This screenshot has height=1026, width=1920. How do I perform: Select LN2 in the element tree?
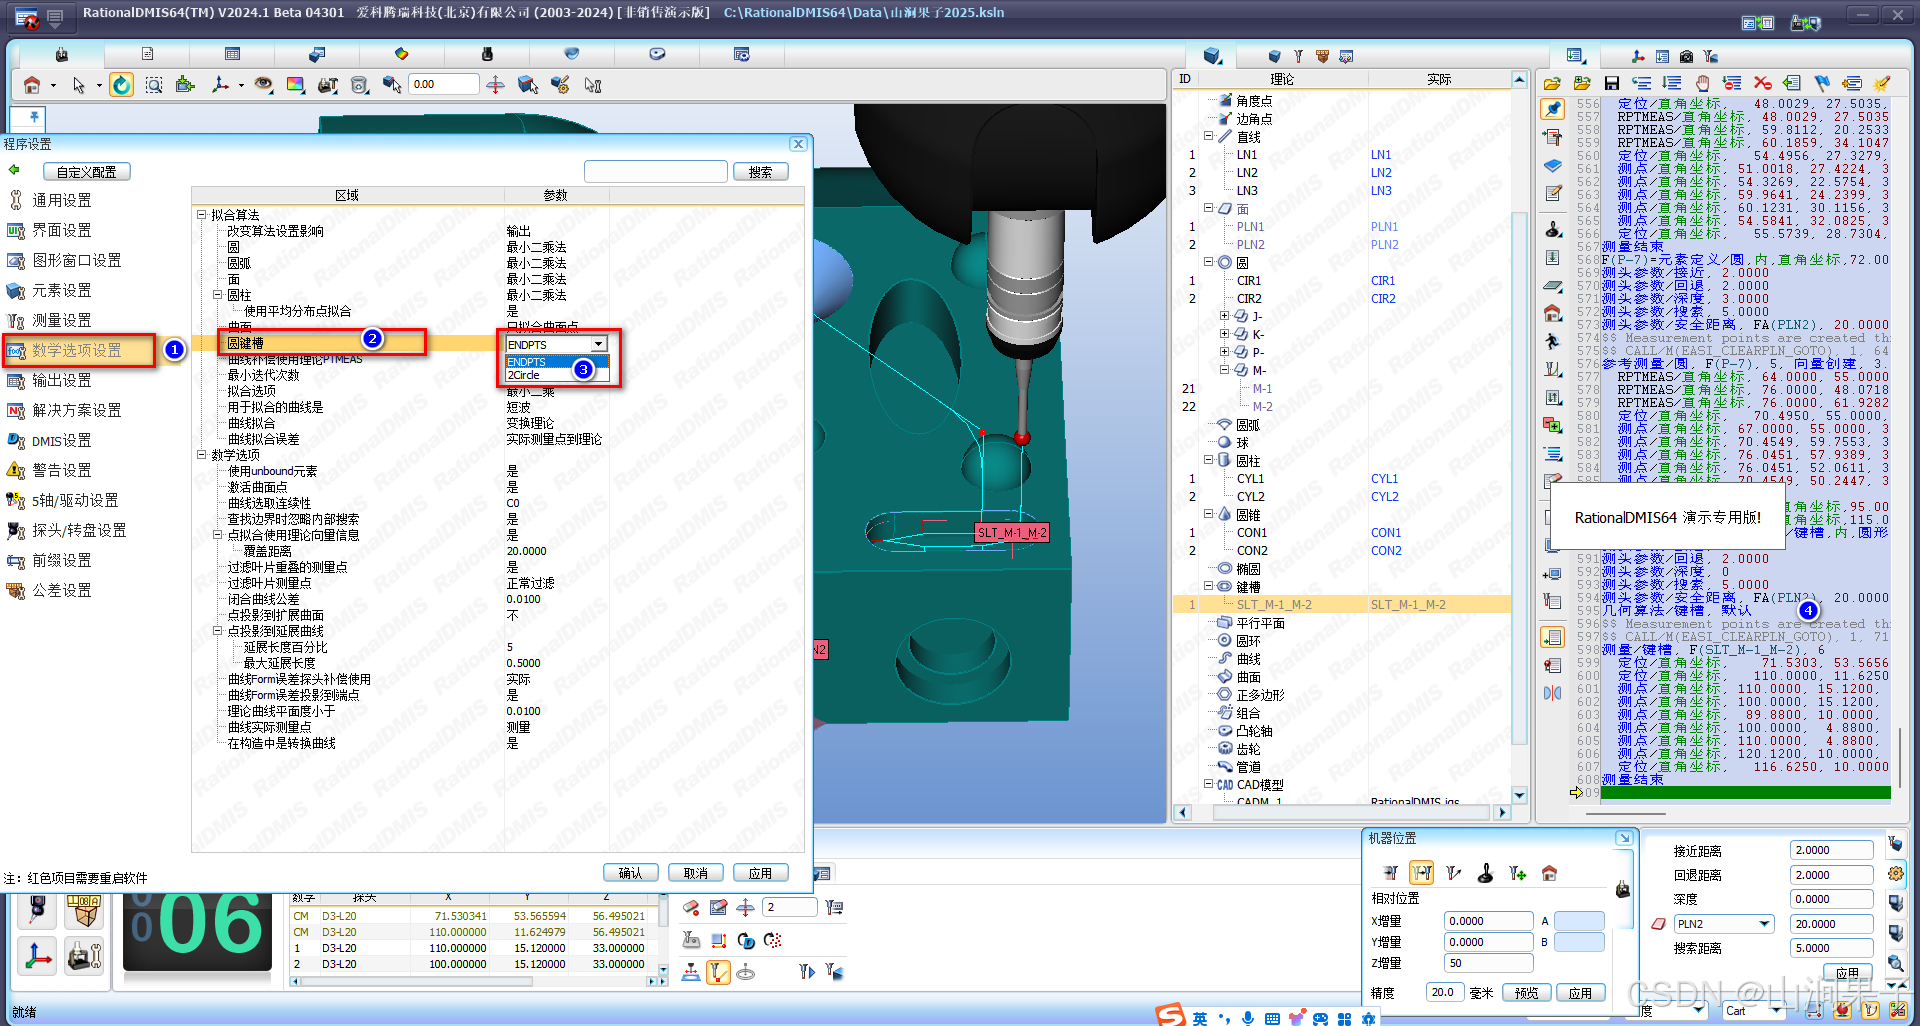[x=1247, y=173]
